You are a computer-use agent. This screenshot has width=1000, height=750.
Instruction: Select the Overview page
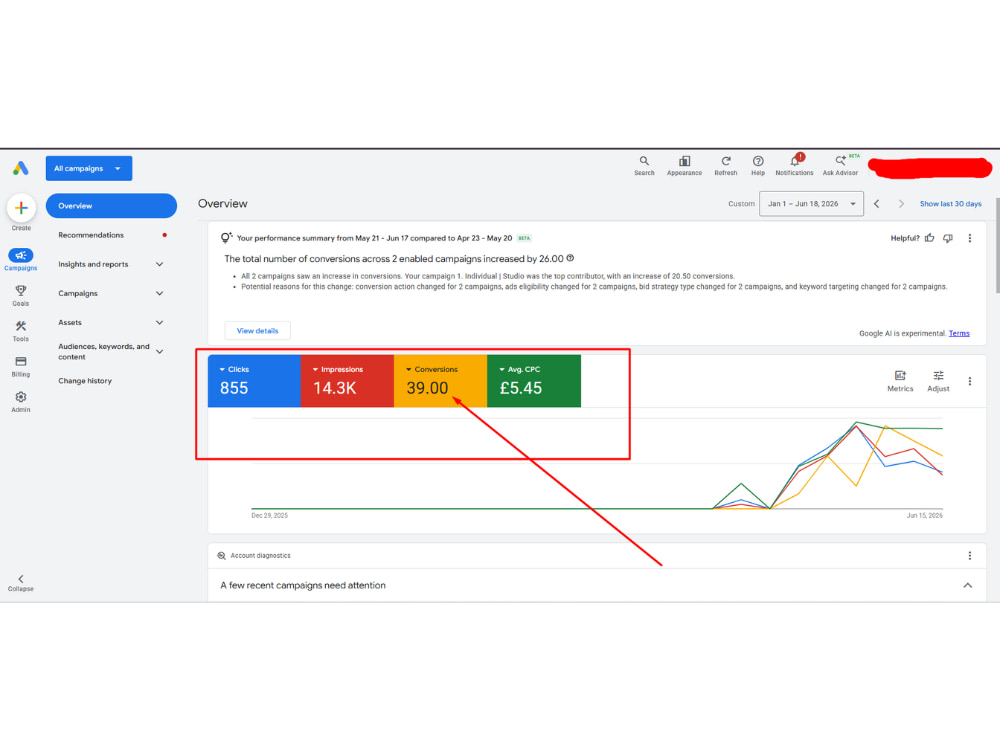point(111,206)
